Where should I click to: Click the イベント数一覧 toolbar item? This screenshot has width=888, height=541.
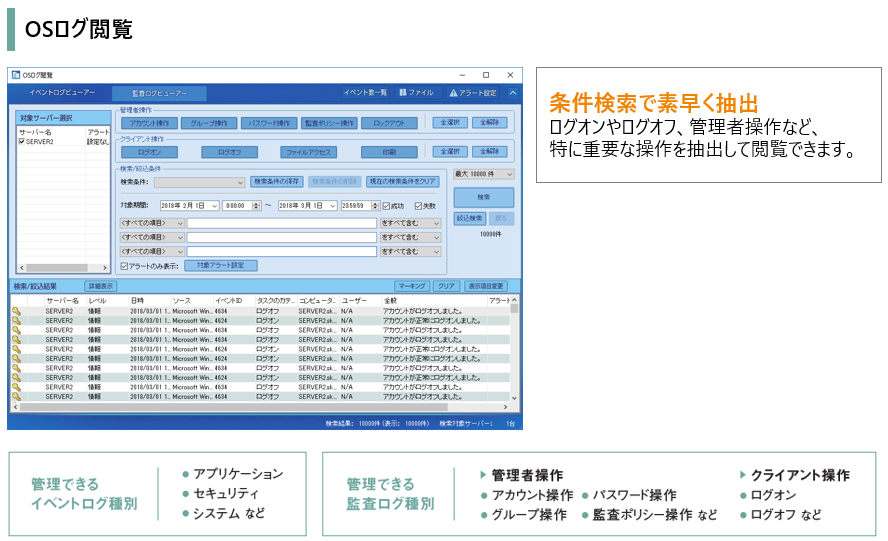pyautogui.click(x=365, y=92)
